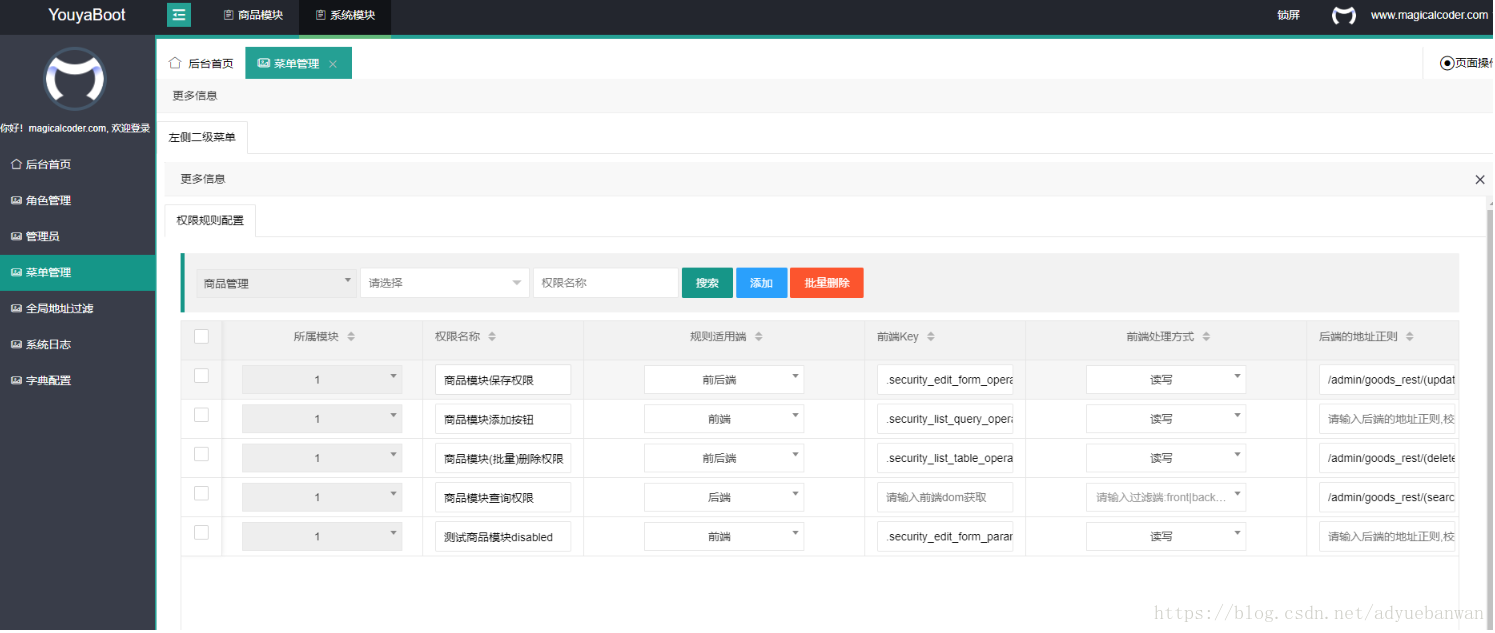Image resolution: width=1495 pixels, height=633 pixels.
Task: Expand the 请选择 filter dropdown
Action: [x=444, y=282]
